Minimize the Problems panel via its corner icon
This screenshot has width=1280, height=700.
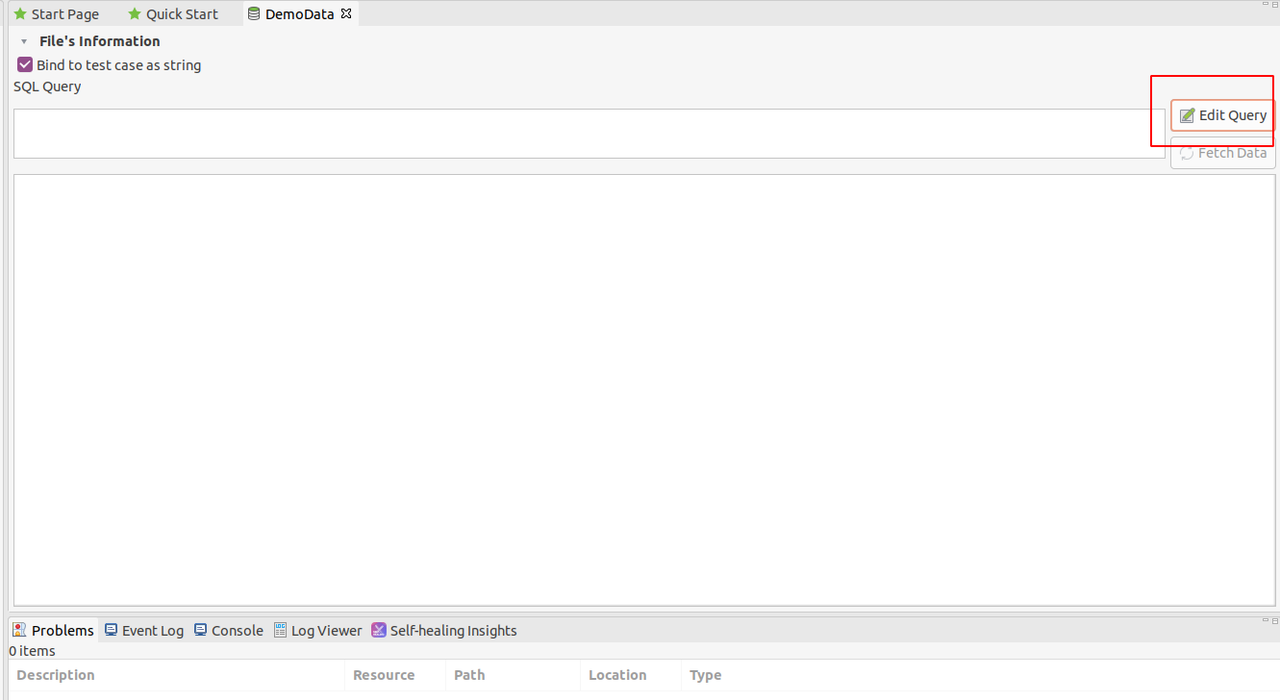(1266, 620)
